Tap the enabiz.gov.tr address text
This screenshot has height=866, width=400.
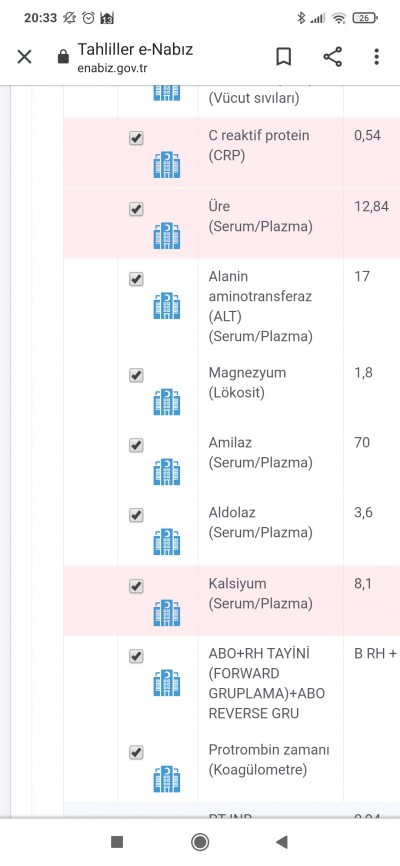(113, 69)
